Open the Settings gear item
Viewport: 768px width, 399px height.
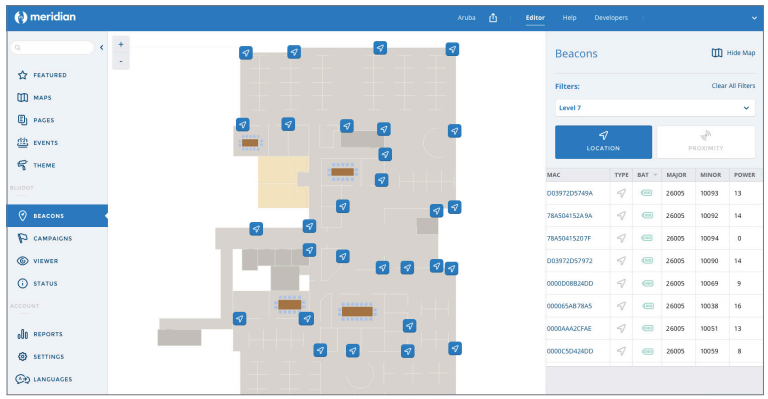[x=48, y=356]
